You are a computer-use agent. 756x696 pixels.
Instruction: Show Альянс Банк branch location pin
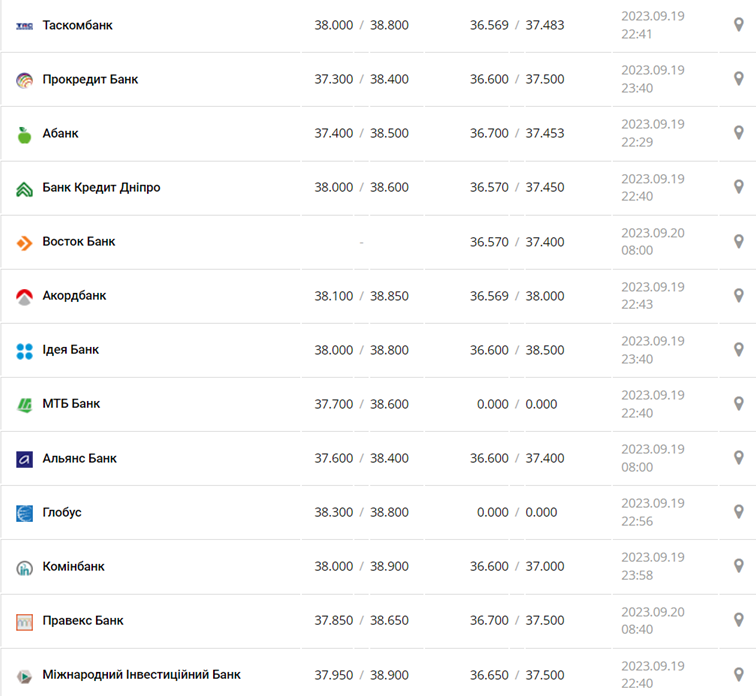[x=739, y=458]
